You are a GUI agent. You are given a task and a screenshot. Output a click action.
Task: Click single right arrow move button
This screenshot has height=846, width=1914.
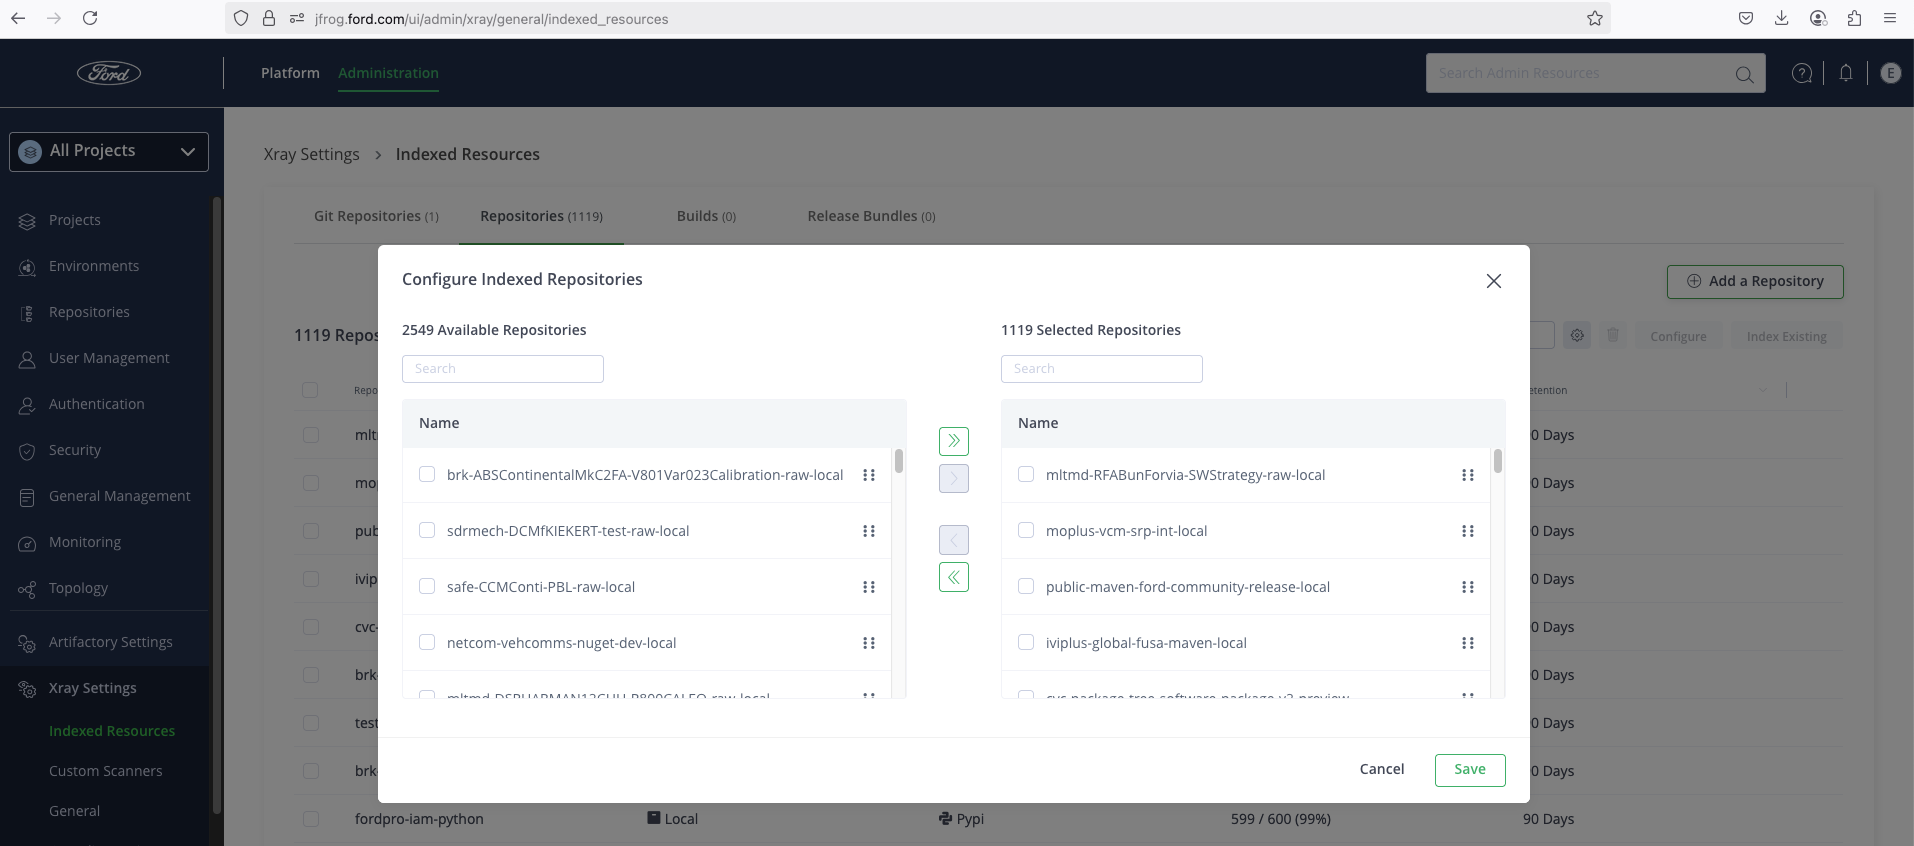[x=954, y=478]
